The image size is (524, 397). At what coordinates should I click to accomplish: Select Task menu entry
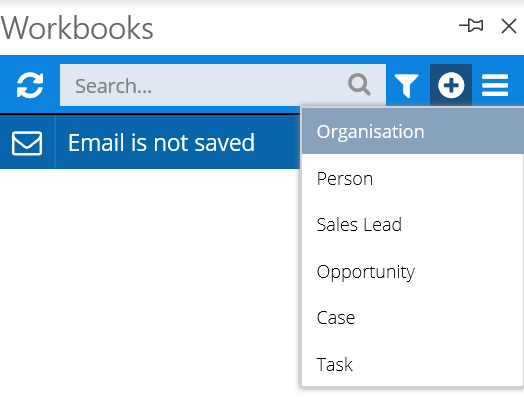tap(413, 364)
